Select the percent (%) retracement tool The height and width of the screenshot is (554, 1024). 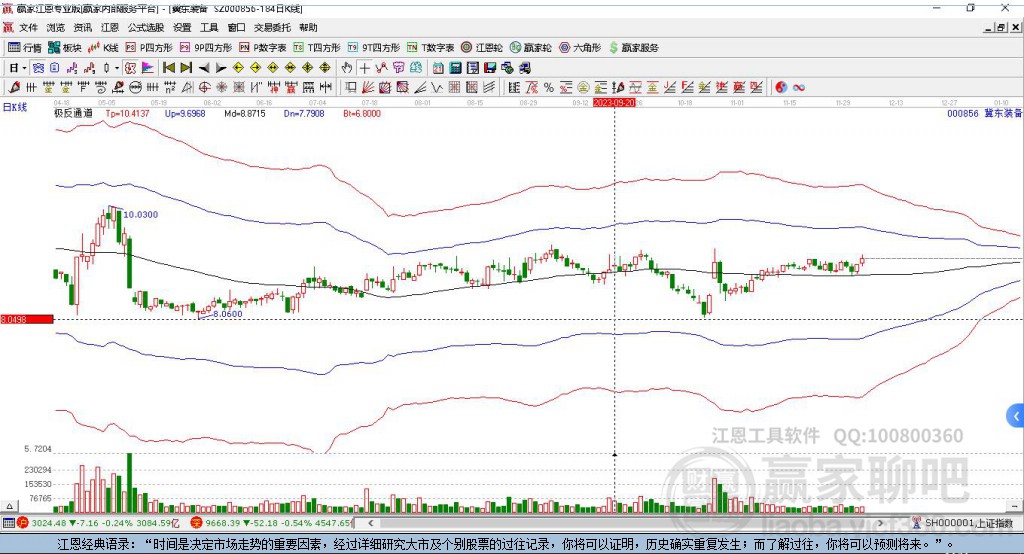pyautogui.click(x=549, y=87)
